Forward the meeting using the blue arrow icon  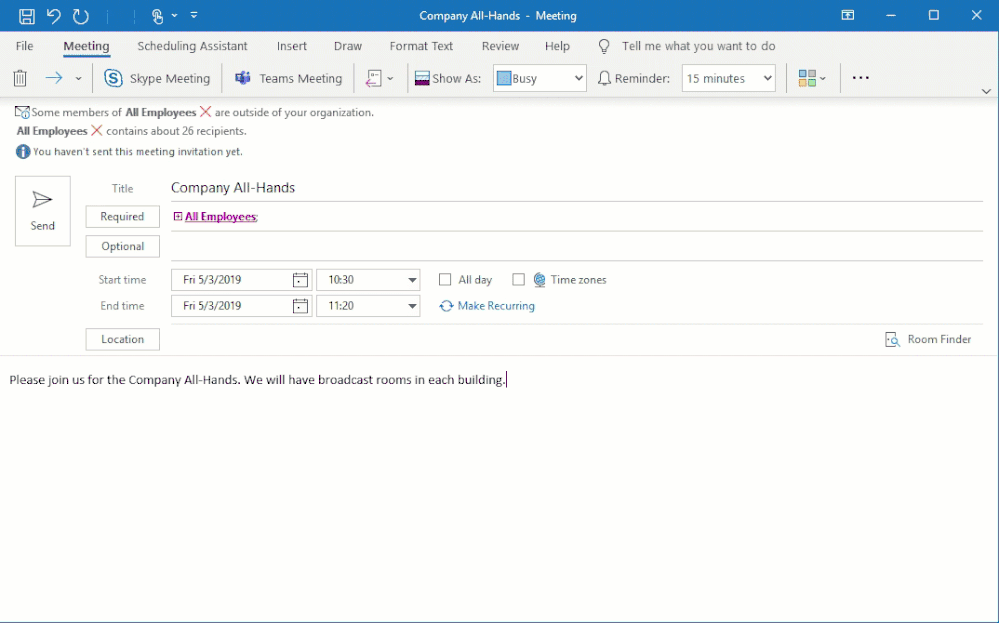(54, 78)
